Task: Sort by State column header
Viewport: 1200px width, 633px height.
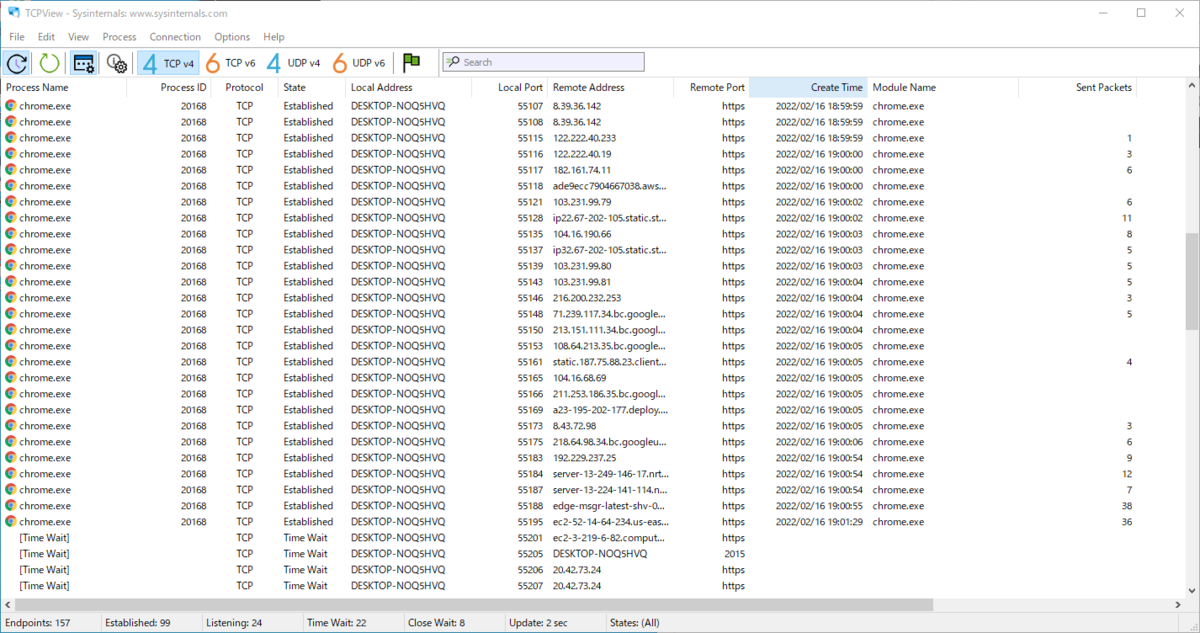Action: 312,88
